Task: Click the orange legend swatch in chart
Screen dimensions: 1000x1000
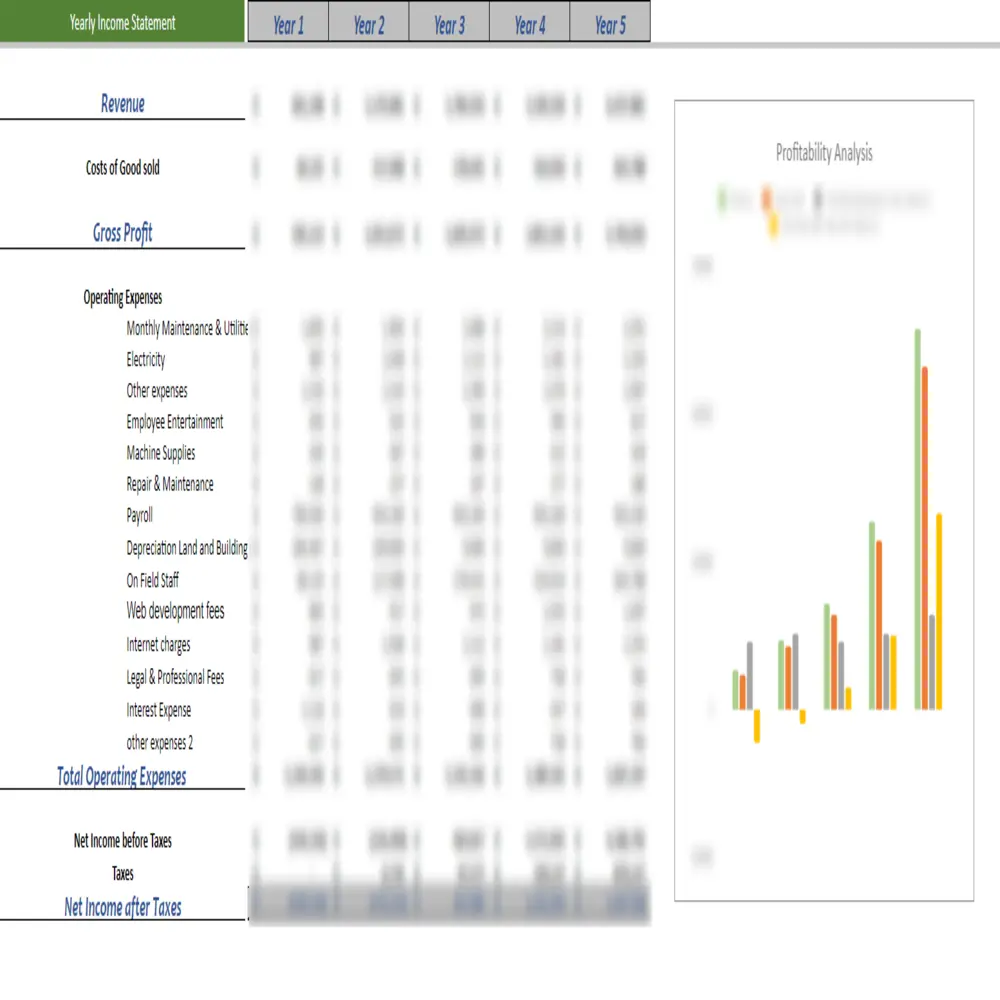Action: pyautogui.click(x=766, y=198)
